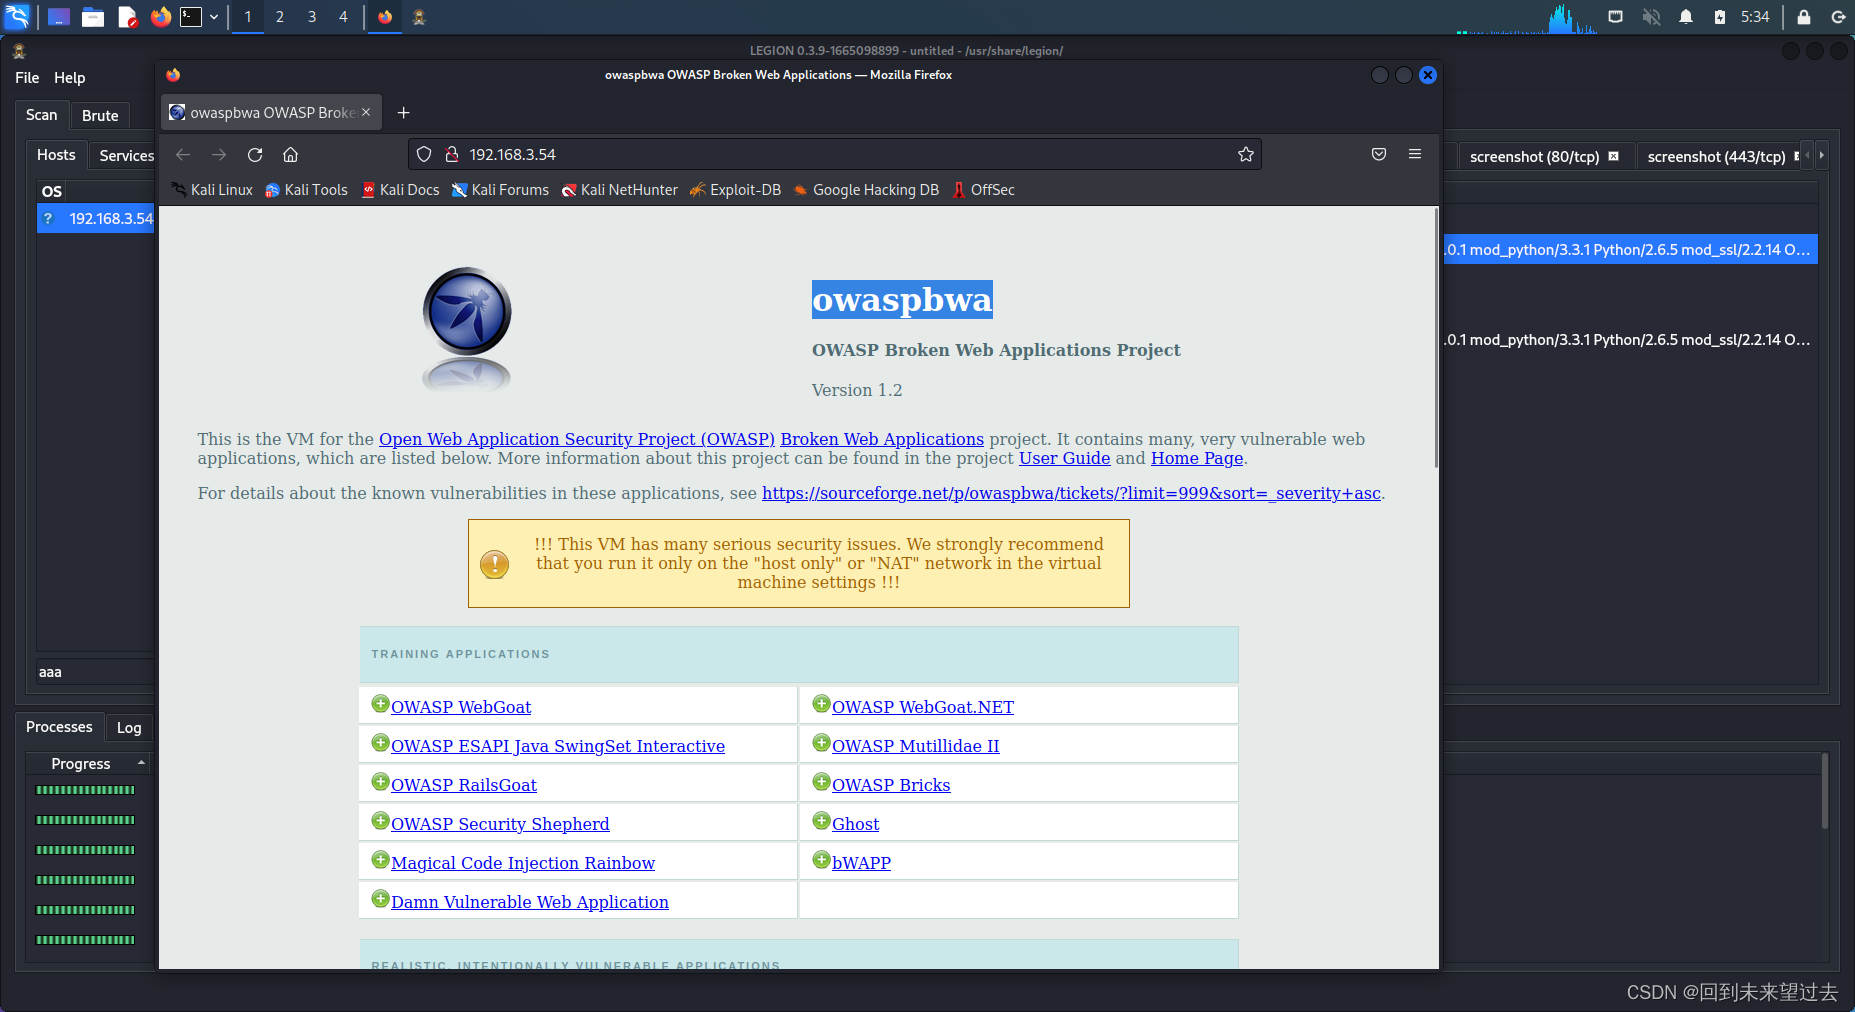Screen dimensions: 1855x1012
Task: Expand the OWASP WebGoat entry plus icon
Action: coord(380,703)
